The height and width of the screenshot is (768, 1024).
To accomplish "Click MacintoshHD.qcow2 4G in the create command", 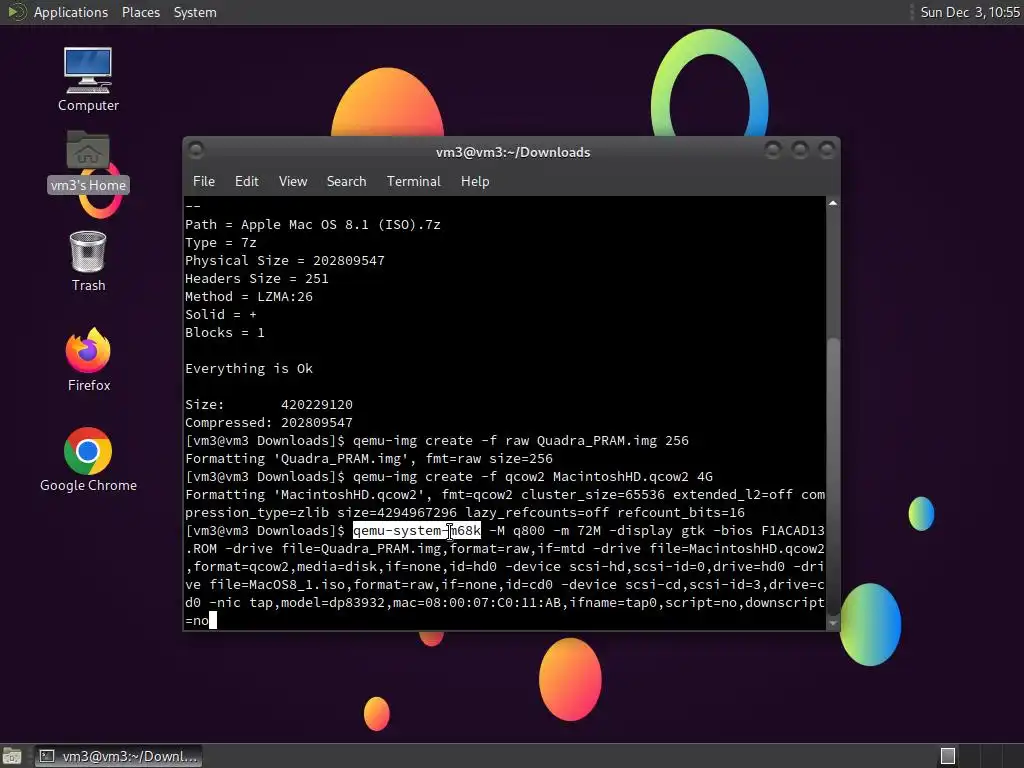I will [633, 477].
